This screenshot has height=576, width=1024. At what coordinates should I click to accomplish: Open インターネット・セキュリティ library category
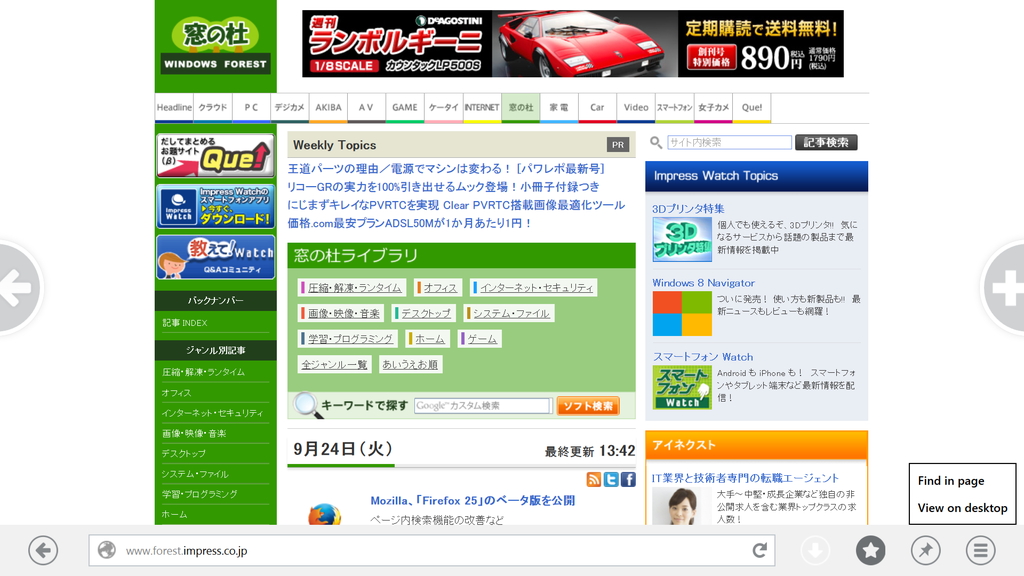point(536,287)
